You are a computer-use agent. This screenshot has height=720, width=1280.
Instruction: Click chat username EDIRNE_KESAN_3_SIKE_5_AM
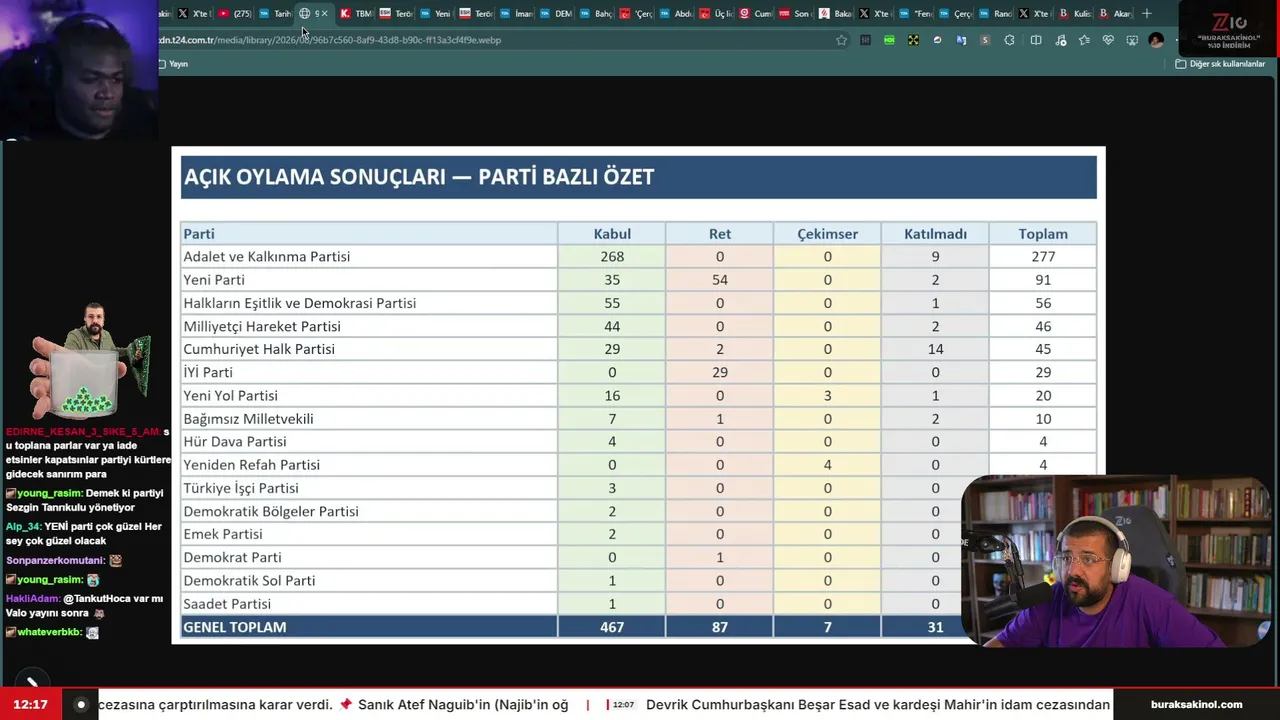(82, 432)
